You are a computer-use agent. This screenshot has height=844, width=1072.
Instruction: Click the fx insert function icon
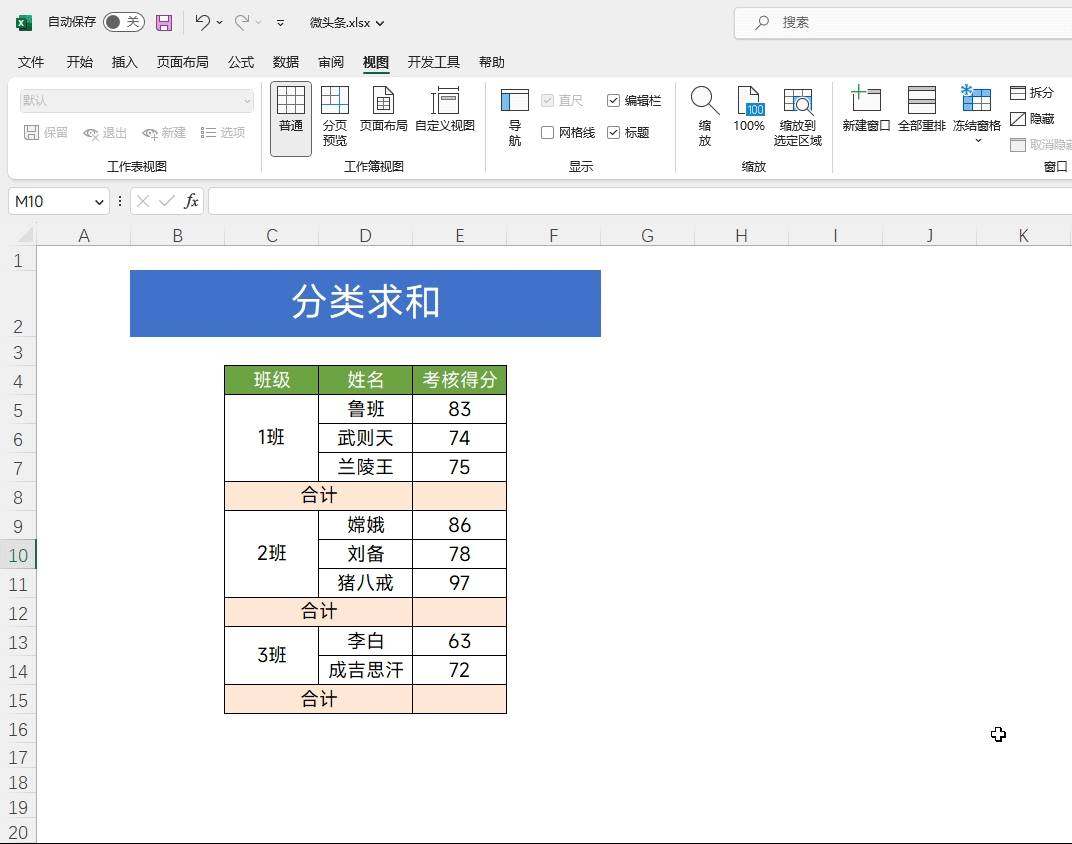[191, 201]
